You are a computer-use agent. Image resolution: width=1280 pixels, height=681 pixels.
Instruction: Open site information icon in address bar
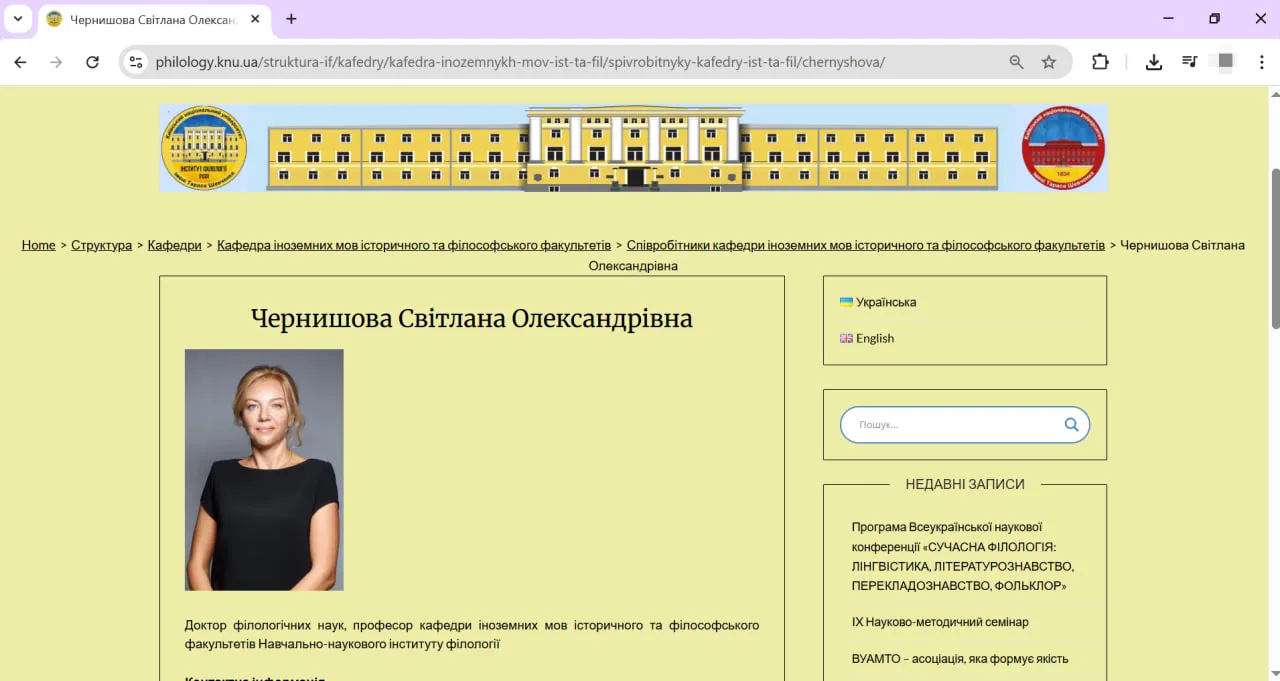click(137, 62)
